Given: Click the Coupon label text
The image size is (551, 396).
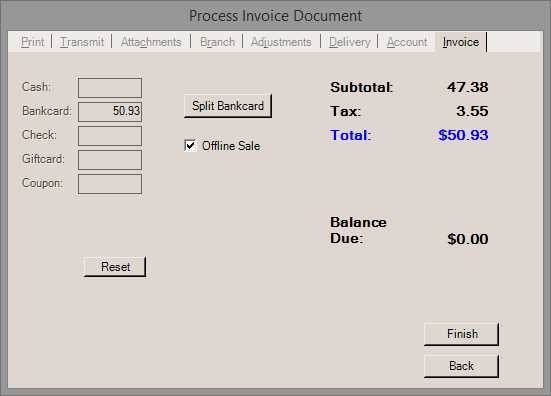Looking at the screenshot, I should pos(43,183).
